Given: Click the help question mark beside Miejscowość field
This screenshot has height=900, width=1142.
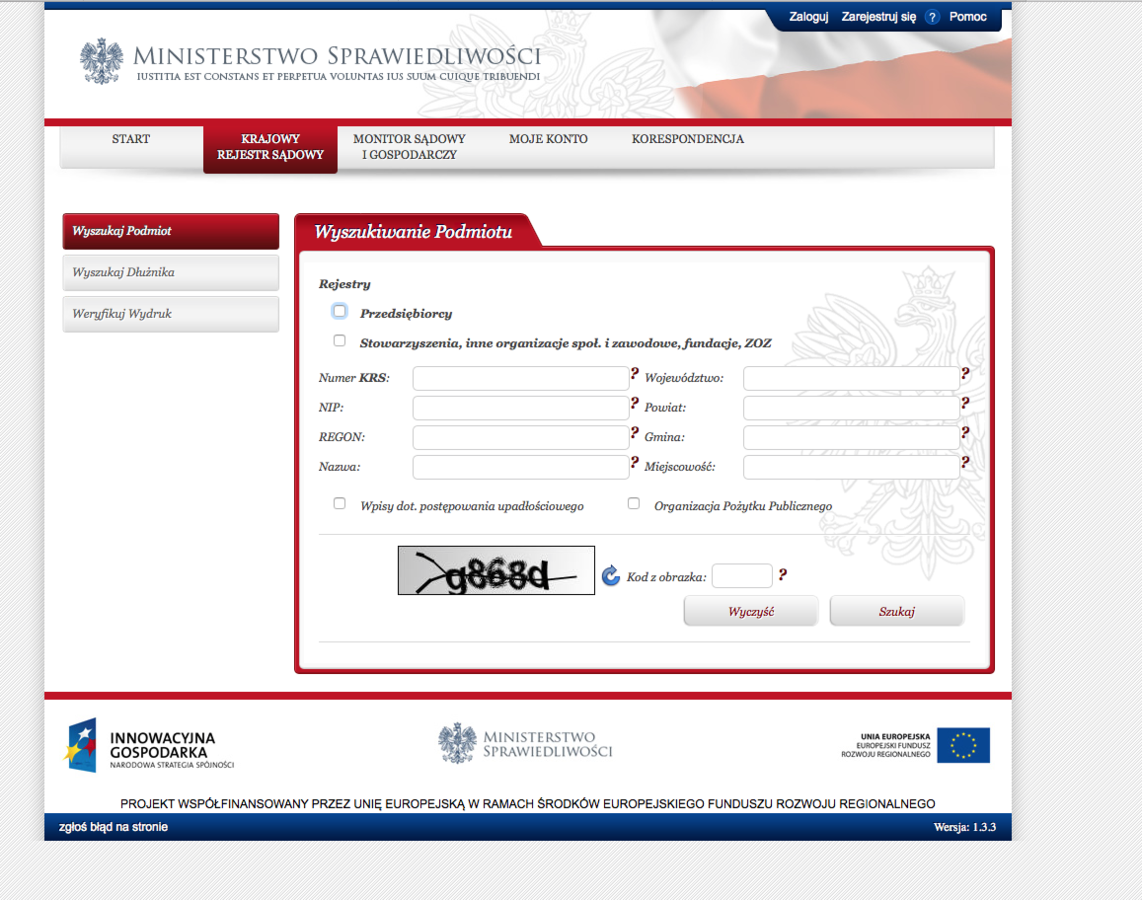Looking at the screenshot, I should point(965,463).
